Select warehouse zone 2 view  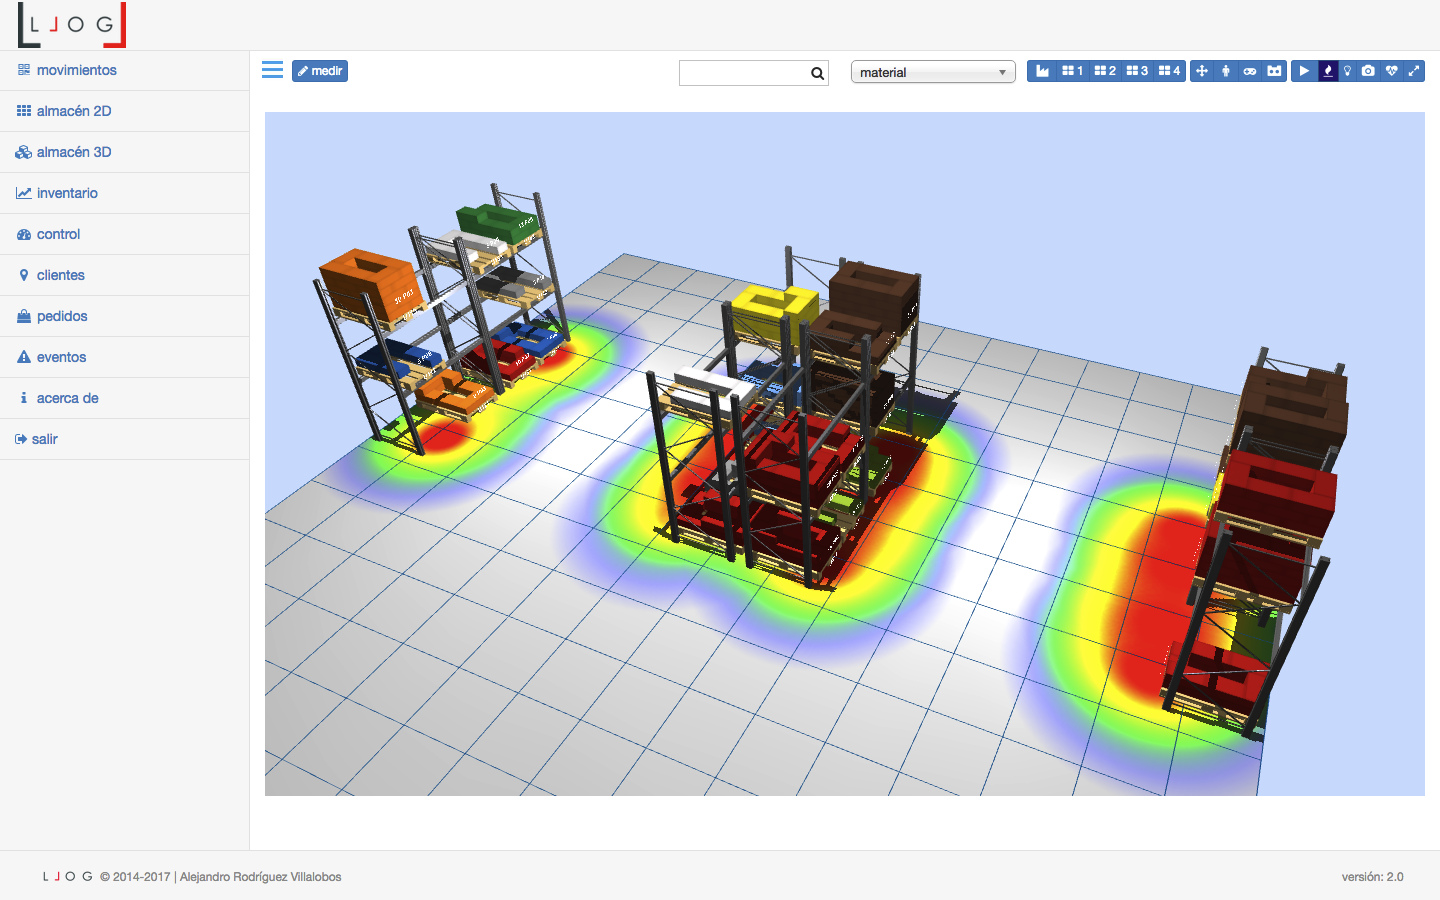[x=1105, y=71]
